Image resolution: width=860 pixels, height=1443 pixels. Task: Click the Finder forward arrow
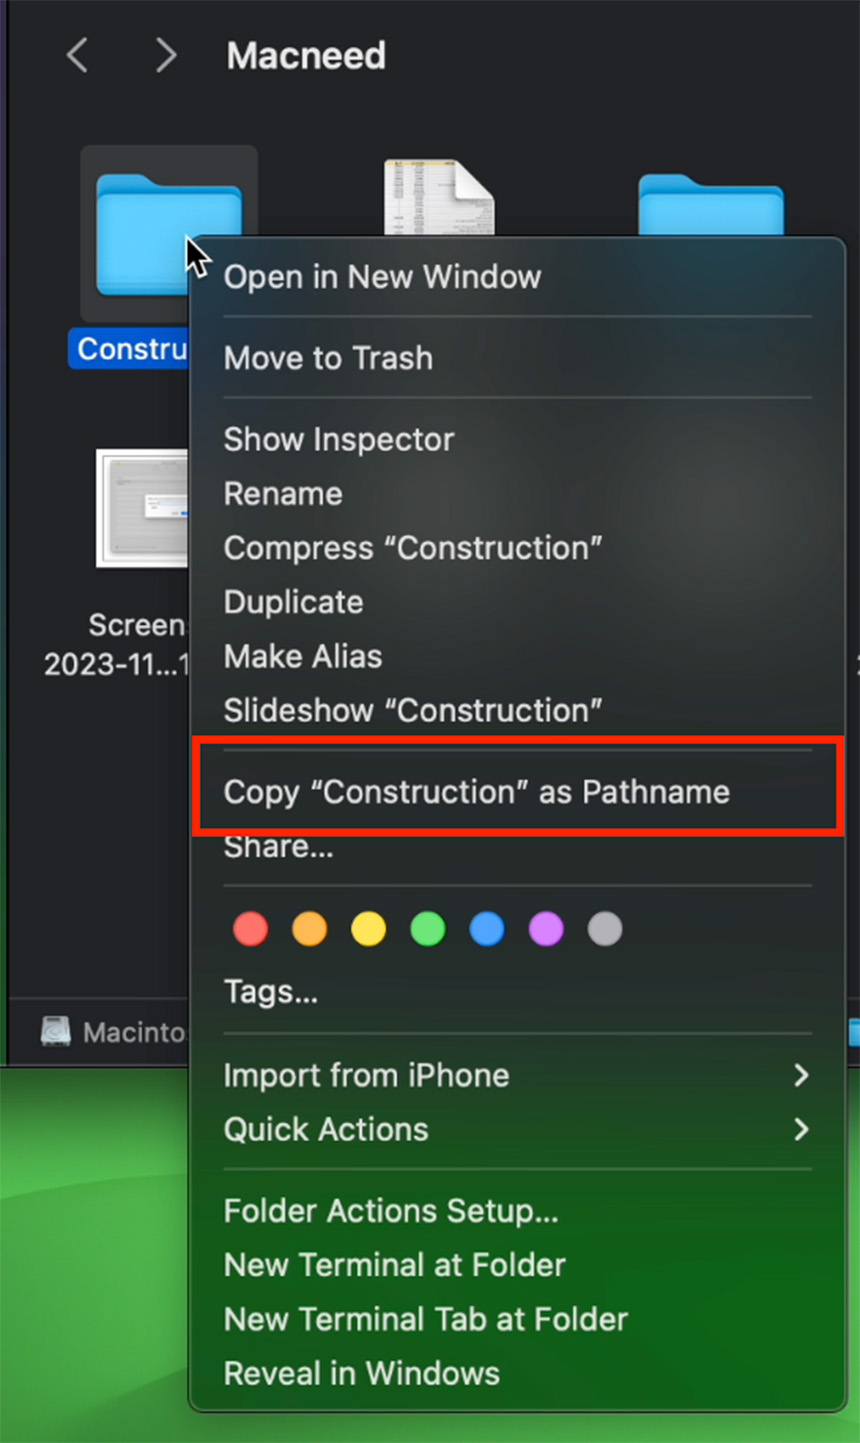pos(166,55)
